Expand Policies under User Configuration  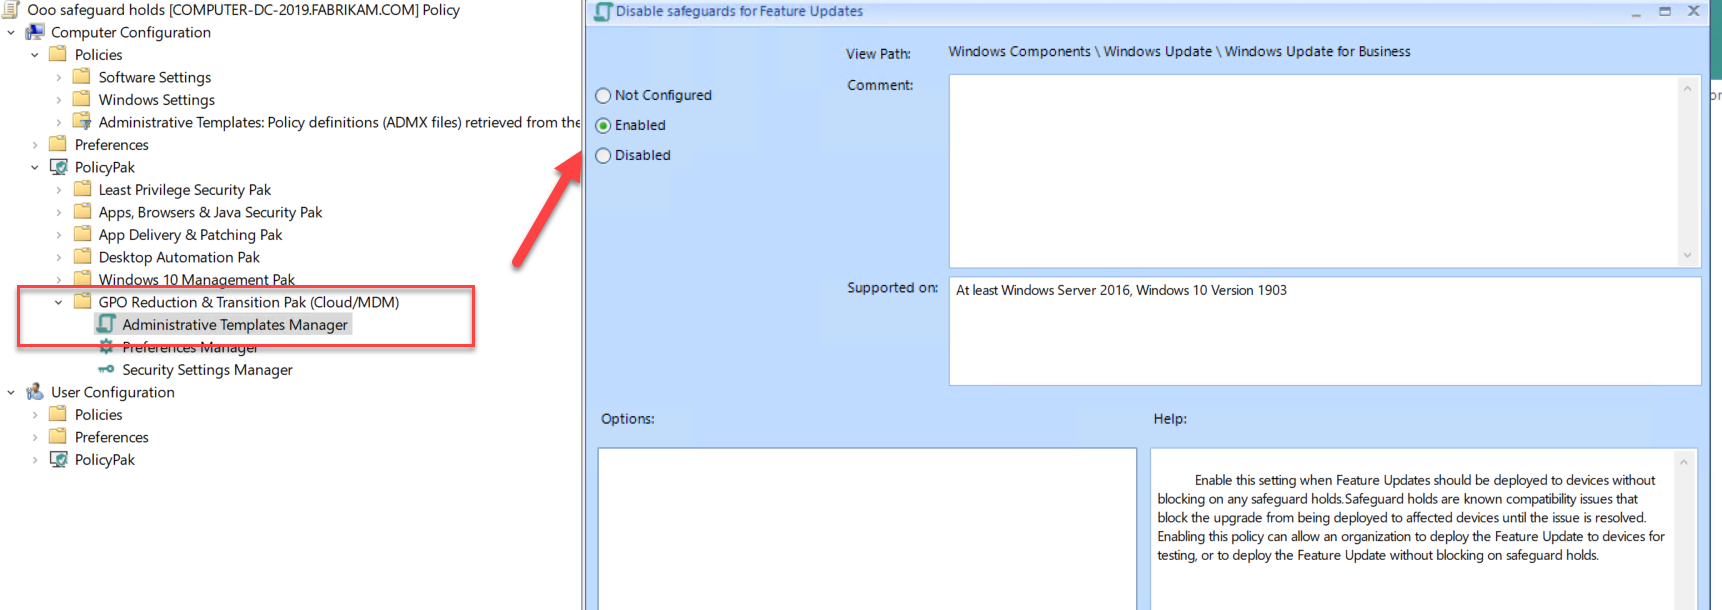(35, 415)
